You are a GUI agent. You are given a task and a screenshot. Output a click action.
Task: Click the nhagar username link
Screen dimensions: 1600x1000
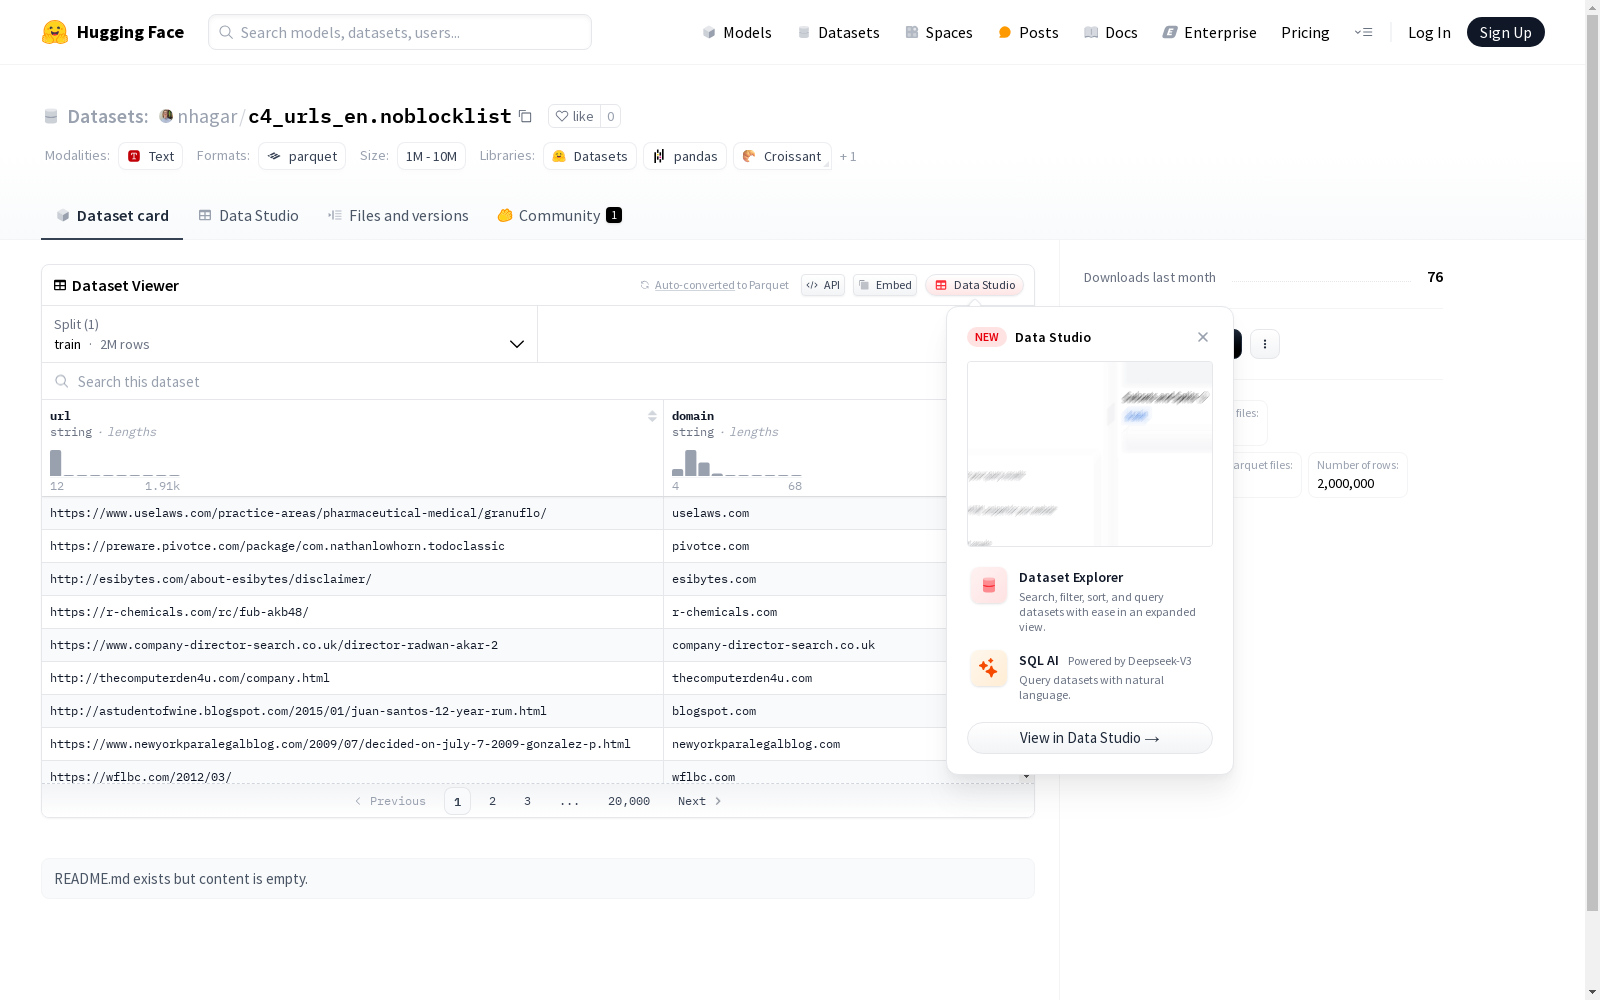[207, 116]
